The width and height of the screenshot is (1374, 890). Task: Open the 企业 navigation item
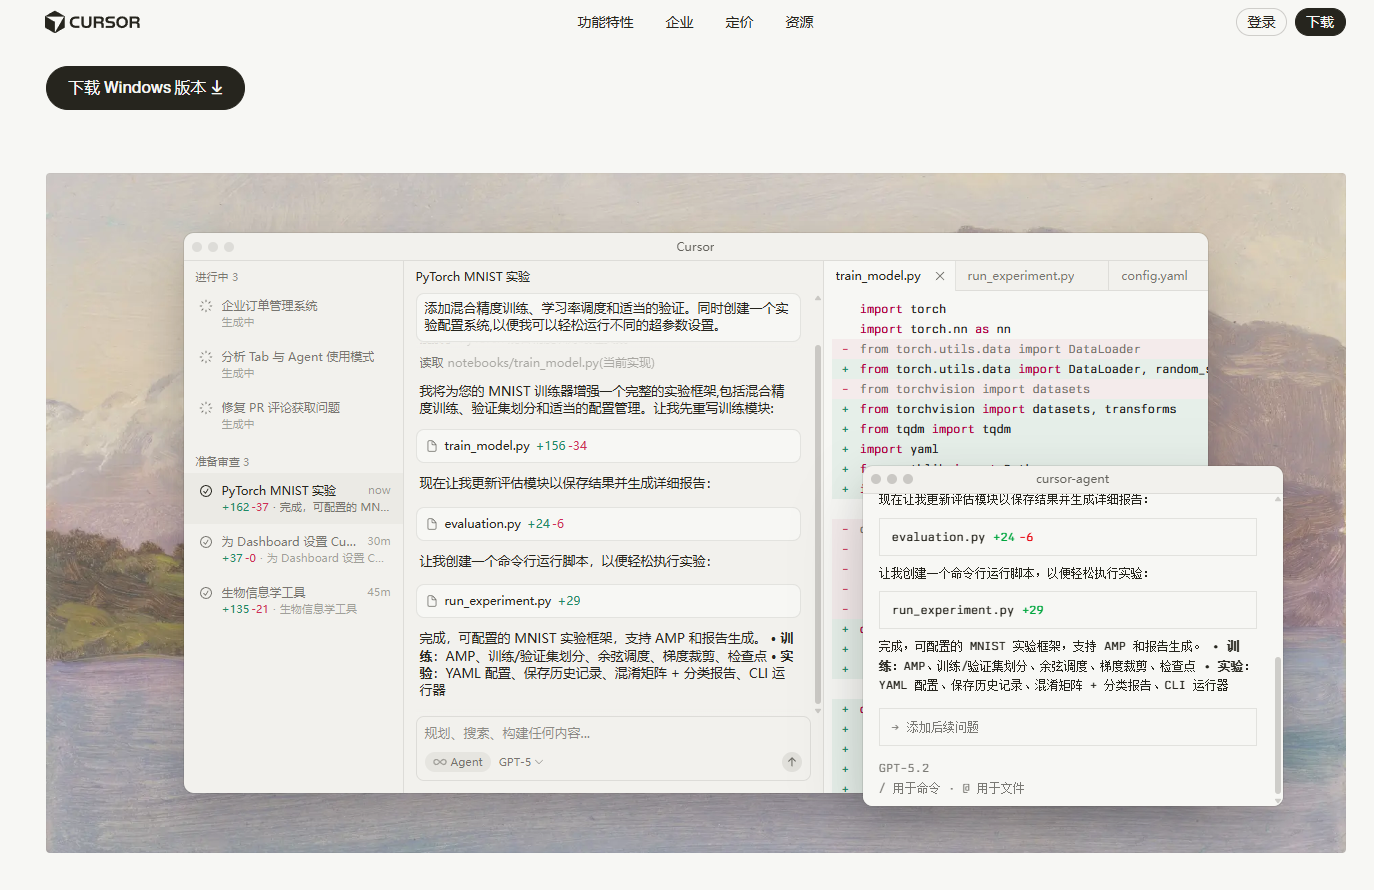tap(679, 22)
